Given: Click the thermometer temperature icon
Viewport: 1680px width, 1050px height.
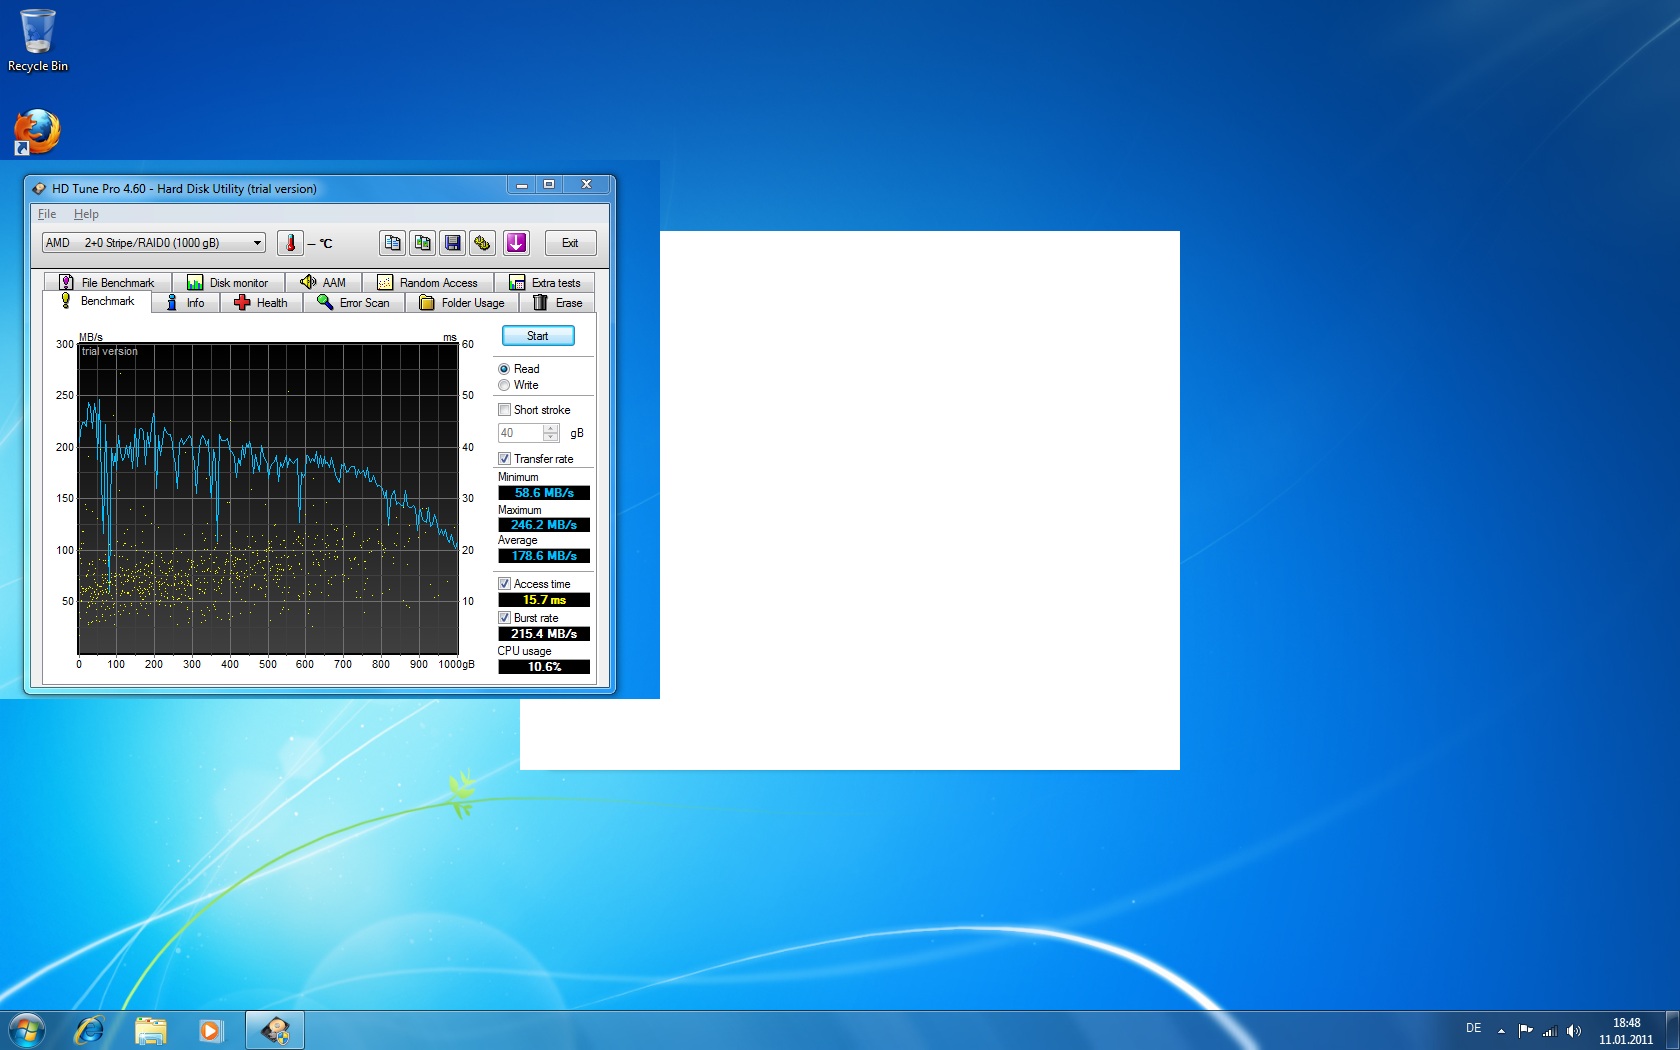Looking at the screenshot, I should [x=290, y=243].
